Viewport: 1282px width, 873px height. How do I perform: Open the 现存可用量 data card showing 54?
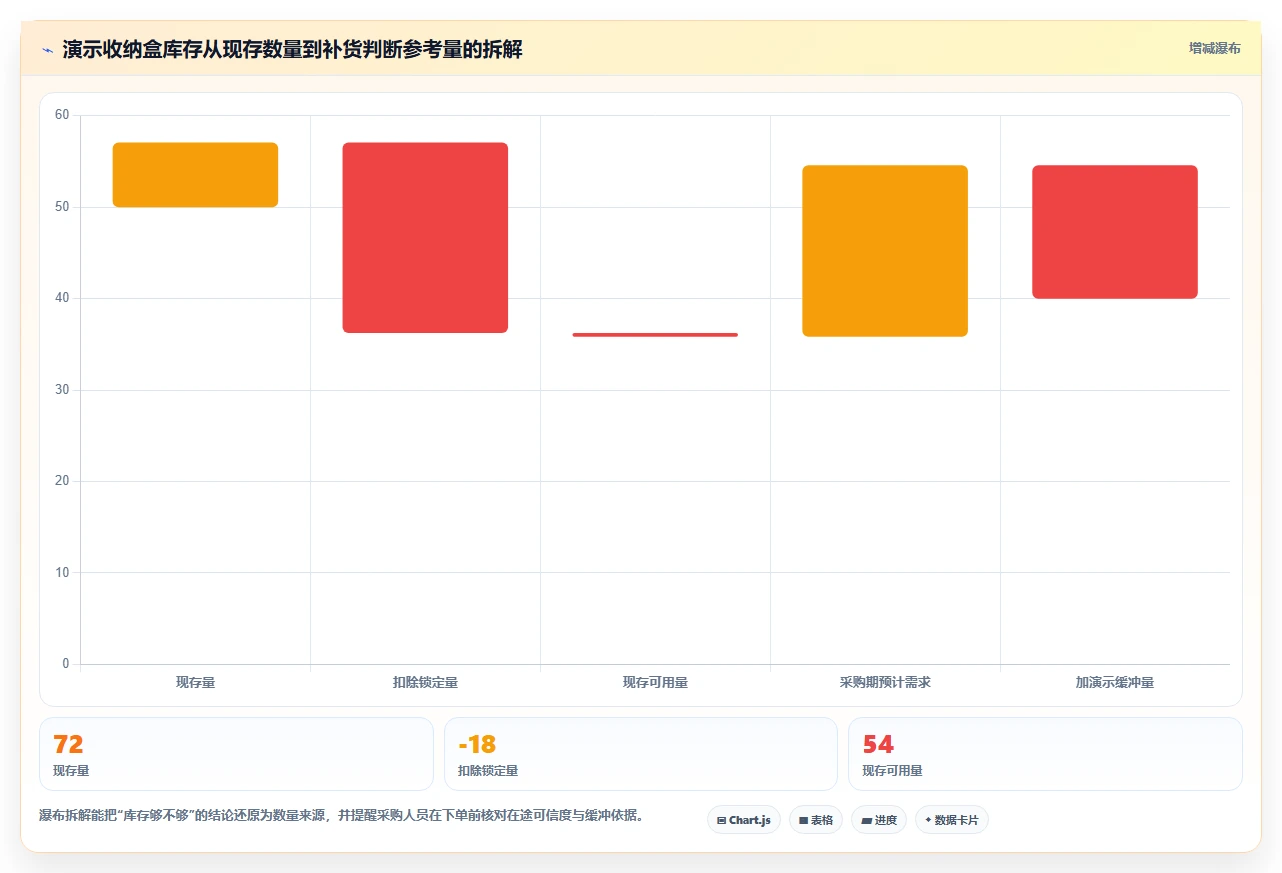[x=1045, y=754]
